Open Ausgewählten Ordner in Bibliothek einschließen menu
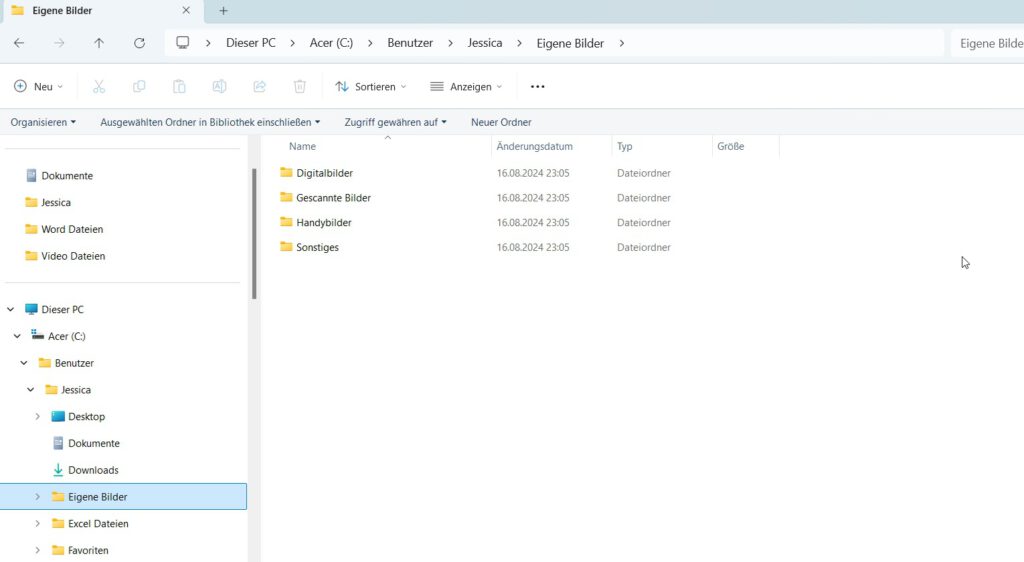 [x=210, y=122]
